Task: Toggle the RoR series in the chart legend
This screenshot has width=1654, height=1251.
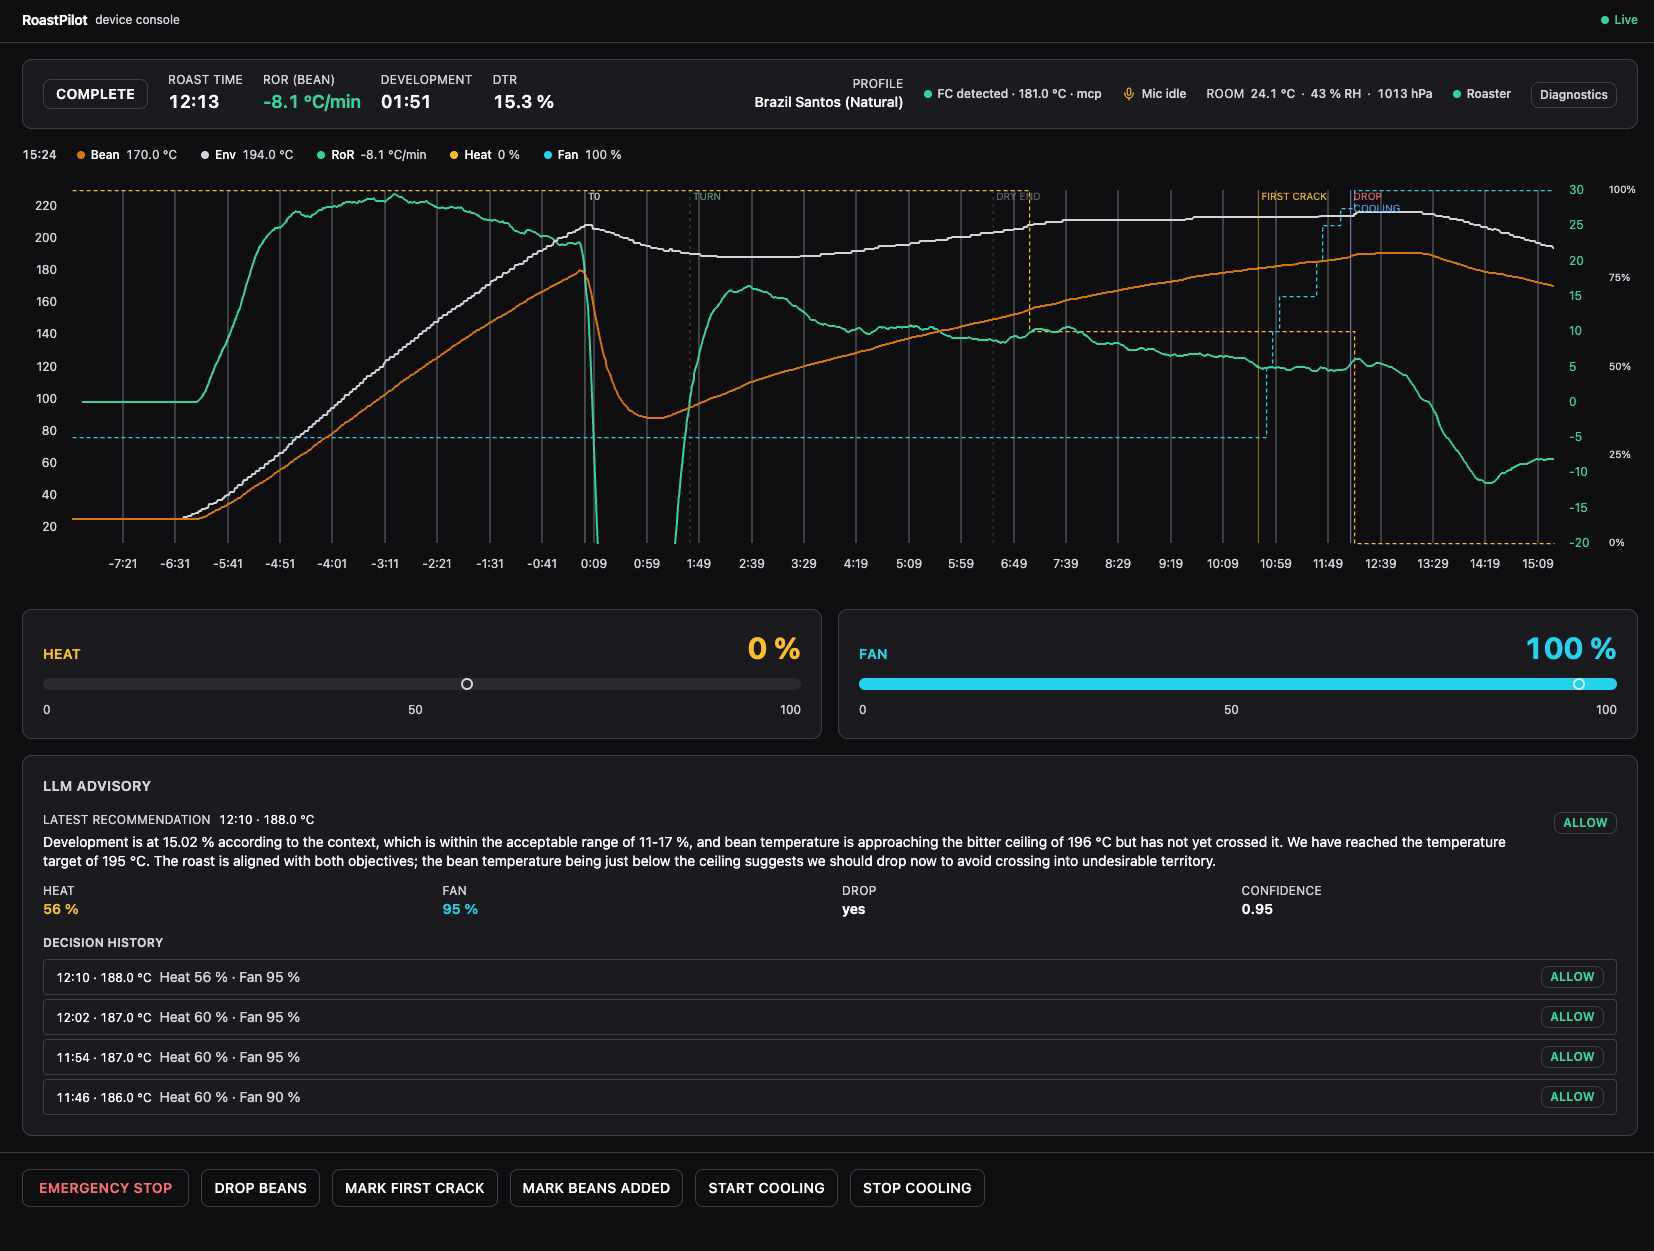Action: coord(372,155)
